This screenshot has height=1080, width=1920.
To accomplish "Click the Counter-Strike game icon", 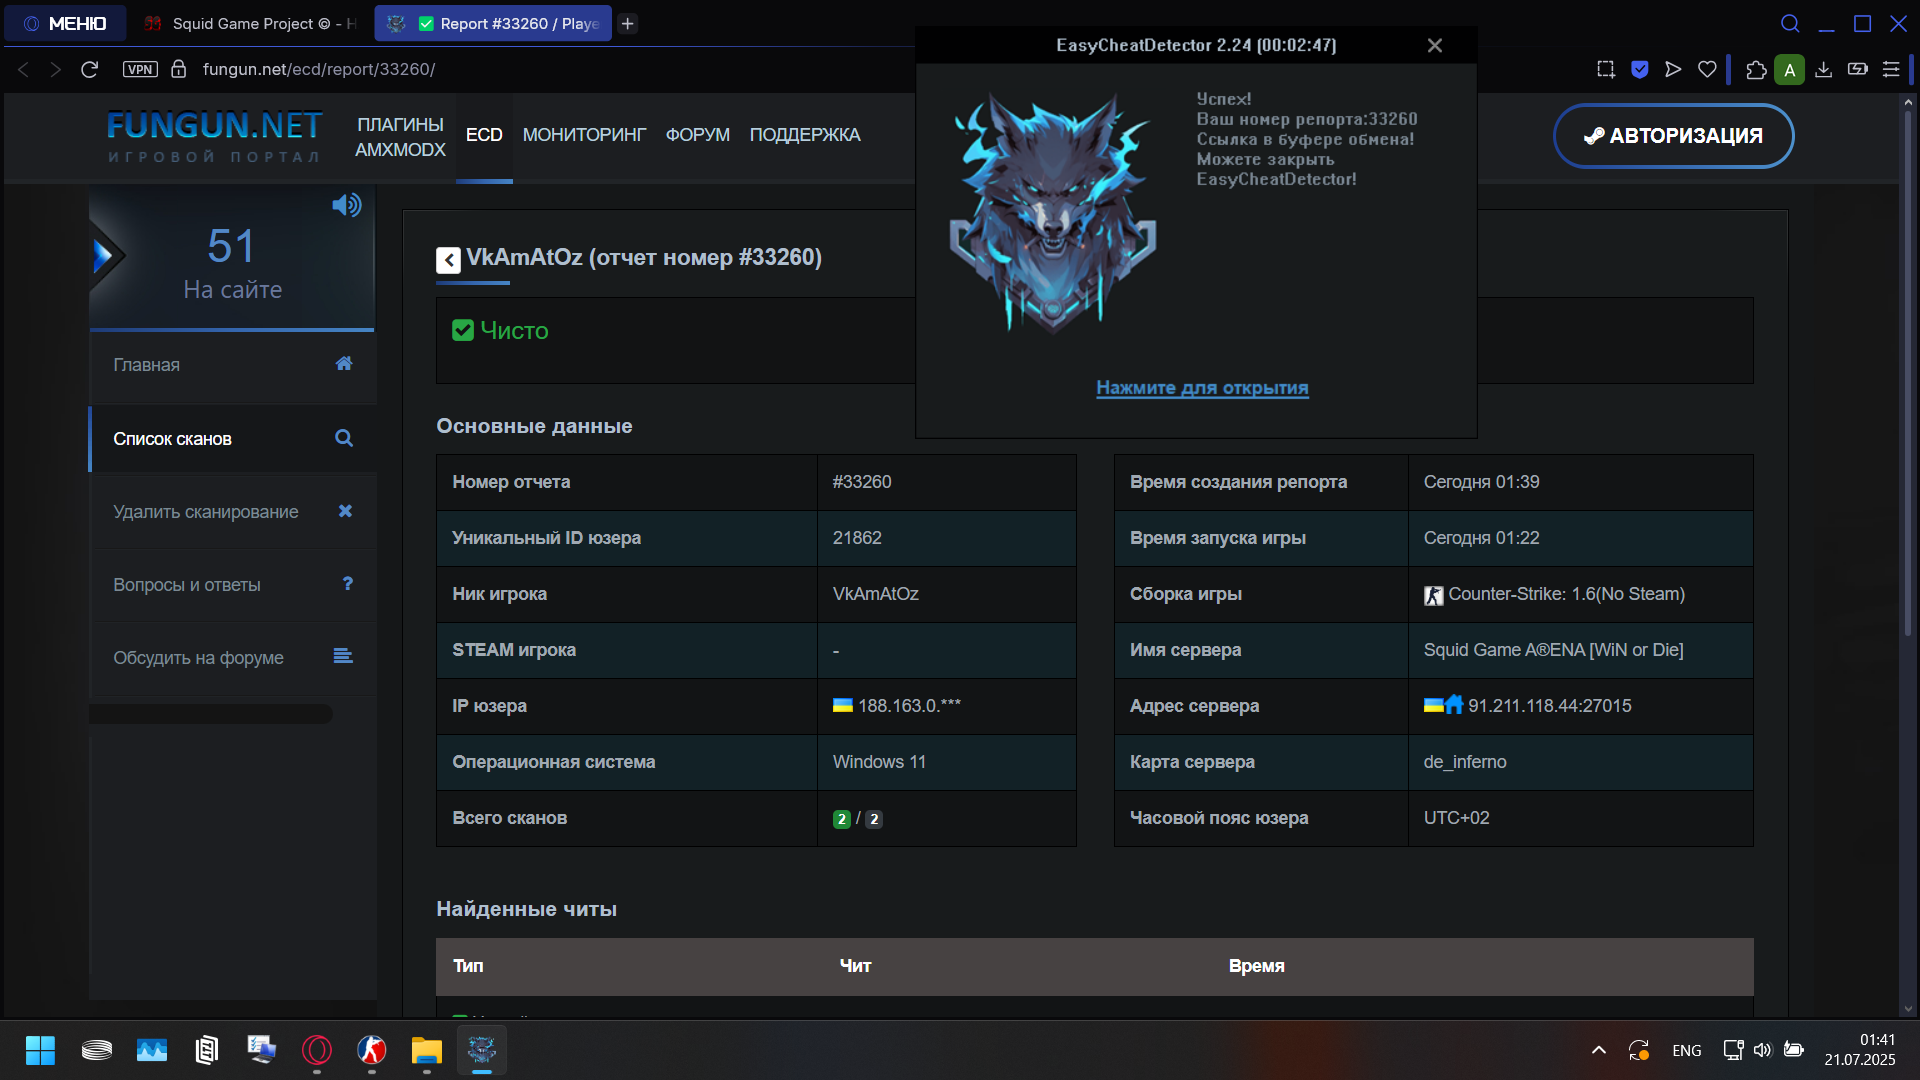I will [1434, 595].
